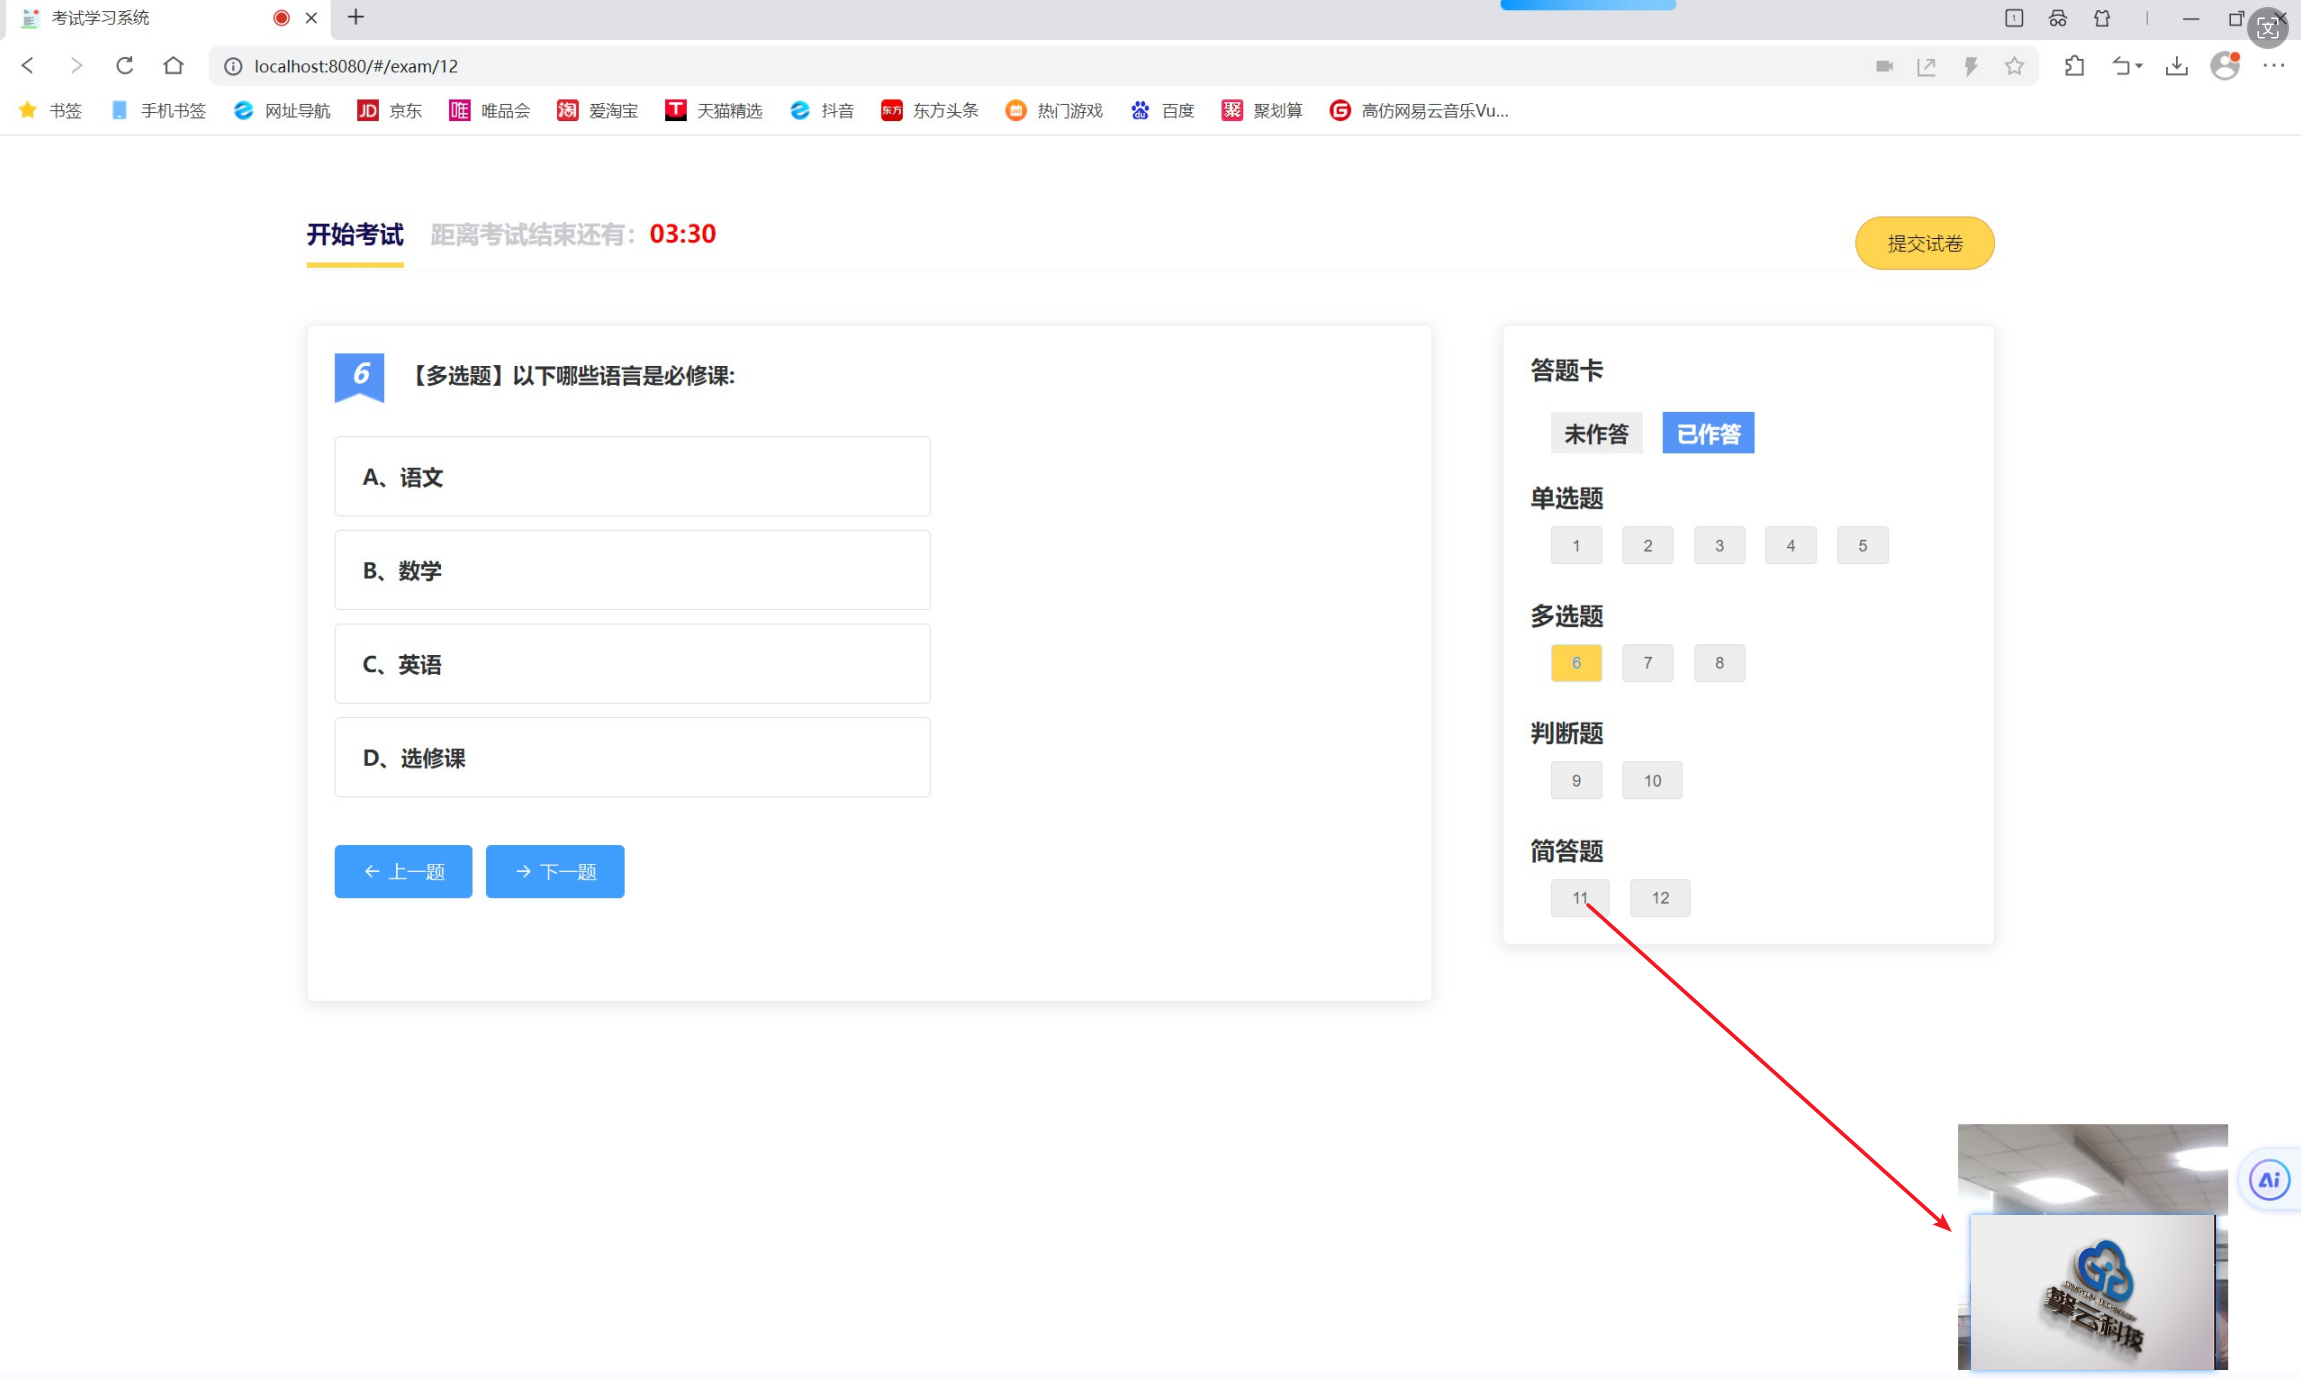Expand the undo history dropdown arrow
The width and height of the screenshot is (2301, 1379).
pos(2139,67)
